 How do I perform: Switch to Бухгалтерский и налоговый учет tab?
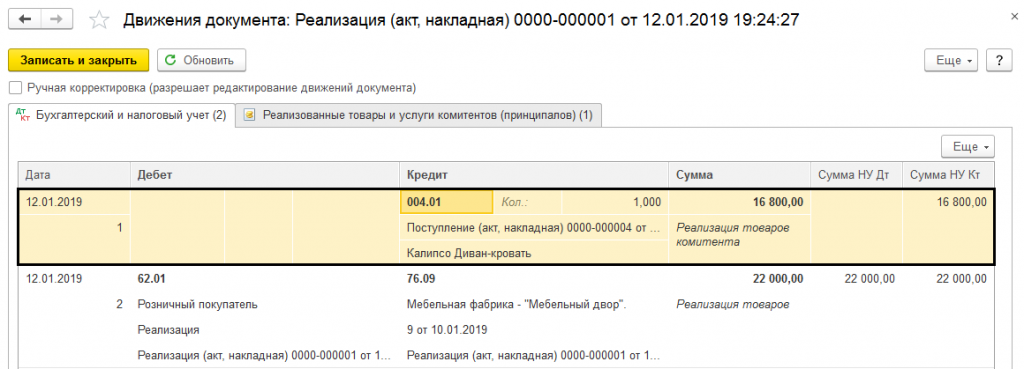[121, 116]
